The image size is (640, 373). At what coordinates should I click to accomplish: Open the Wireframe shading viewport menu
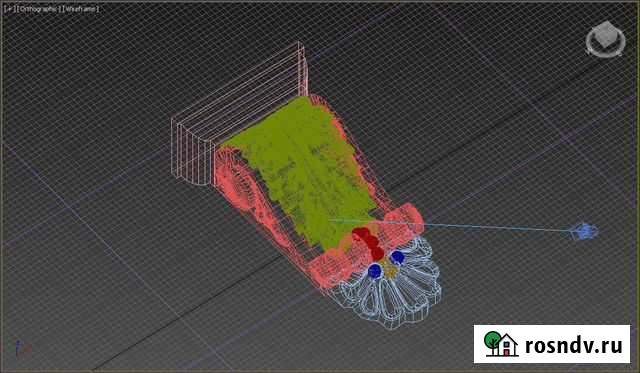point(80,9)
